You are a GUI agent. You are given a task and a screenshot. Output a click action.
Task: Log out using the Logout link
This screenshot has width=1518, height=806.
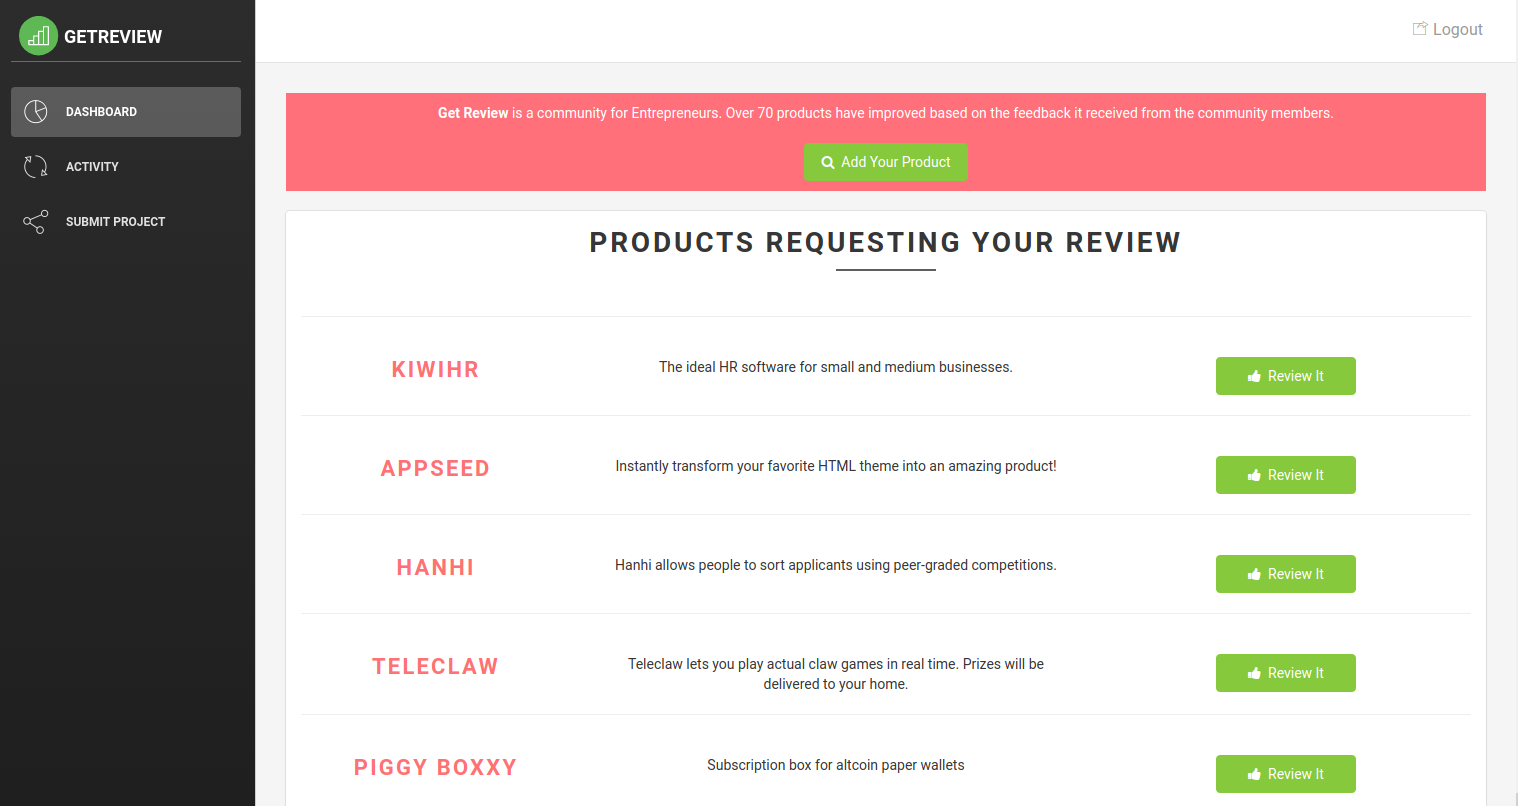pos(1447,29)
